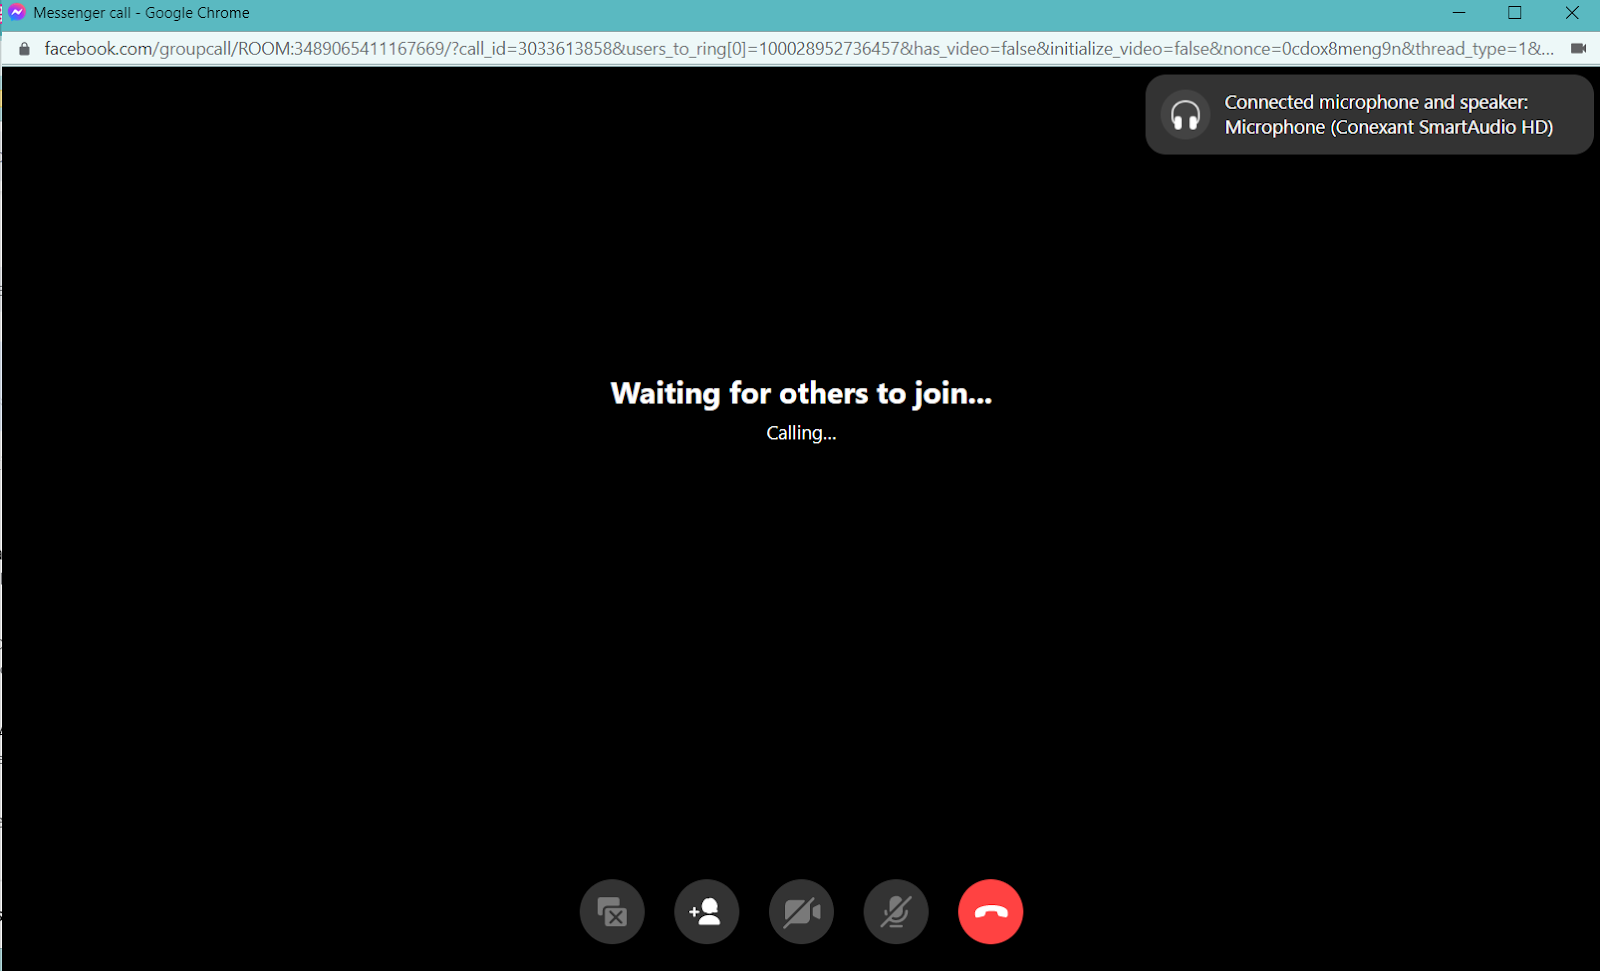This screenshot has width=1600, height=971.
Task: Toggle the muted microphone button
Action: (x=896, y=912)
